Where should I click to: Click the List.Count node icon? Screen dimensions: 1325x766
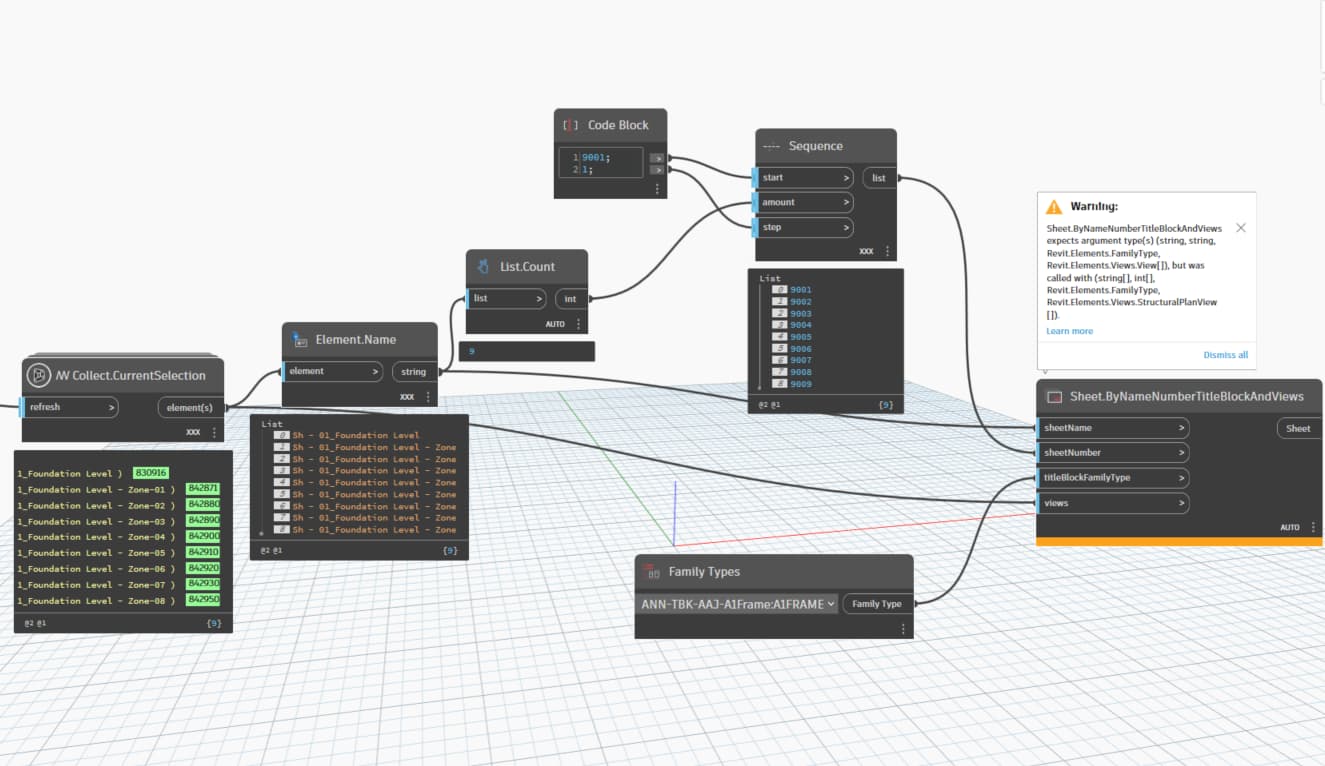pyautogui.click(x=483, y=267)
